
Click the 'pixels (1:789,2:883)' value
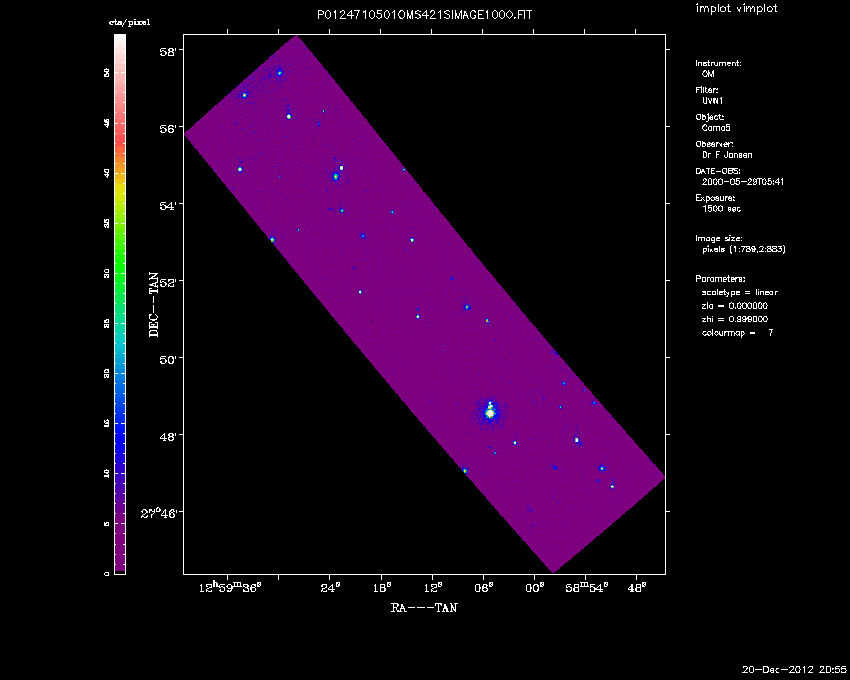click(x=743, y=249)
